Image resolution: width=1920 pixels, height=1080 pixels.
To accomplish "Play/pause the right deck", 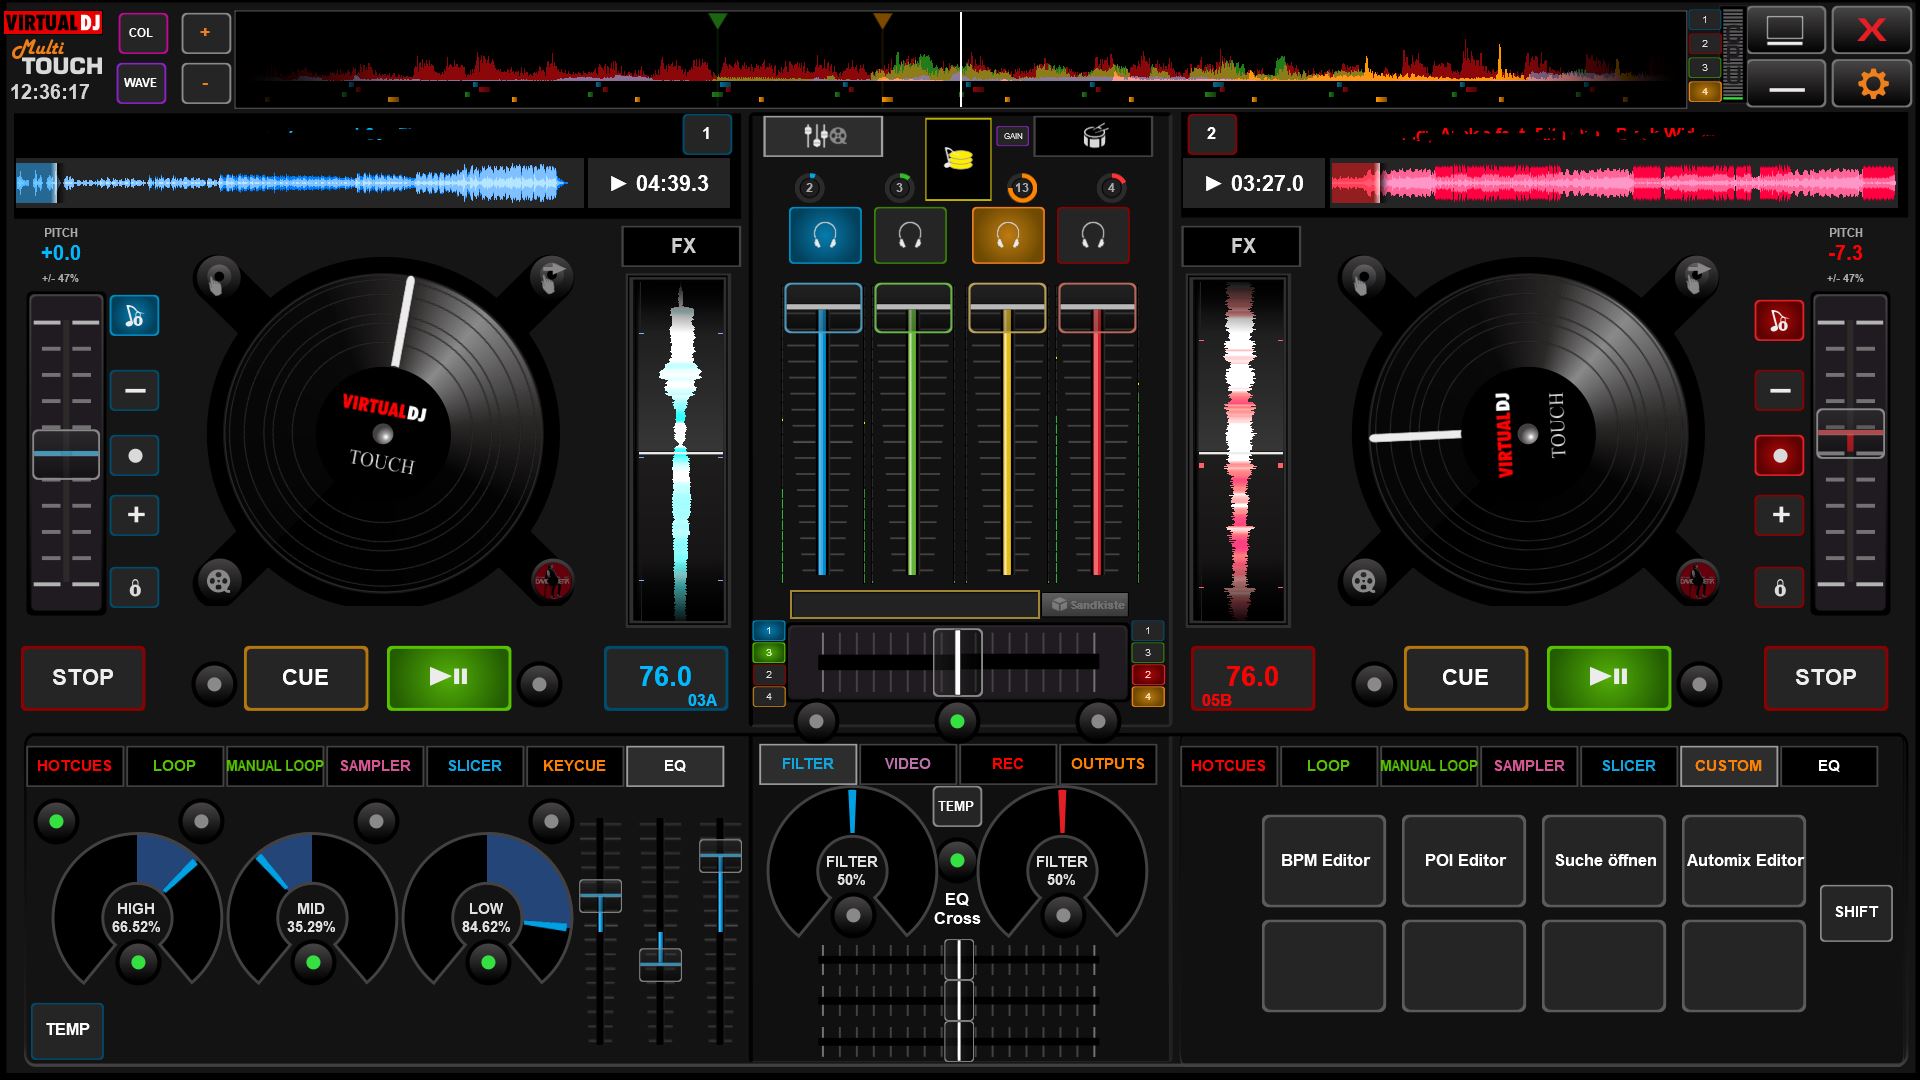I will (1609, 678).
